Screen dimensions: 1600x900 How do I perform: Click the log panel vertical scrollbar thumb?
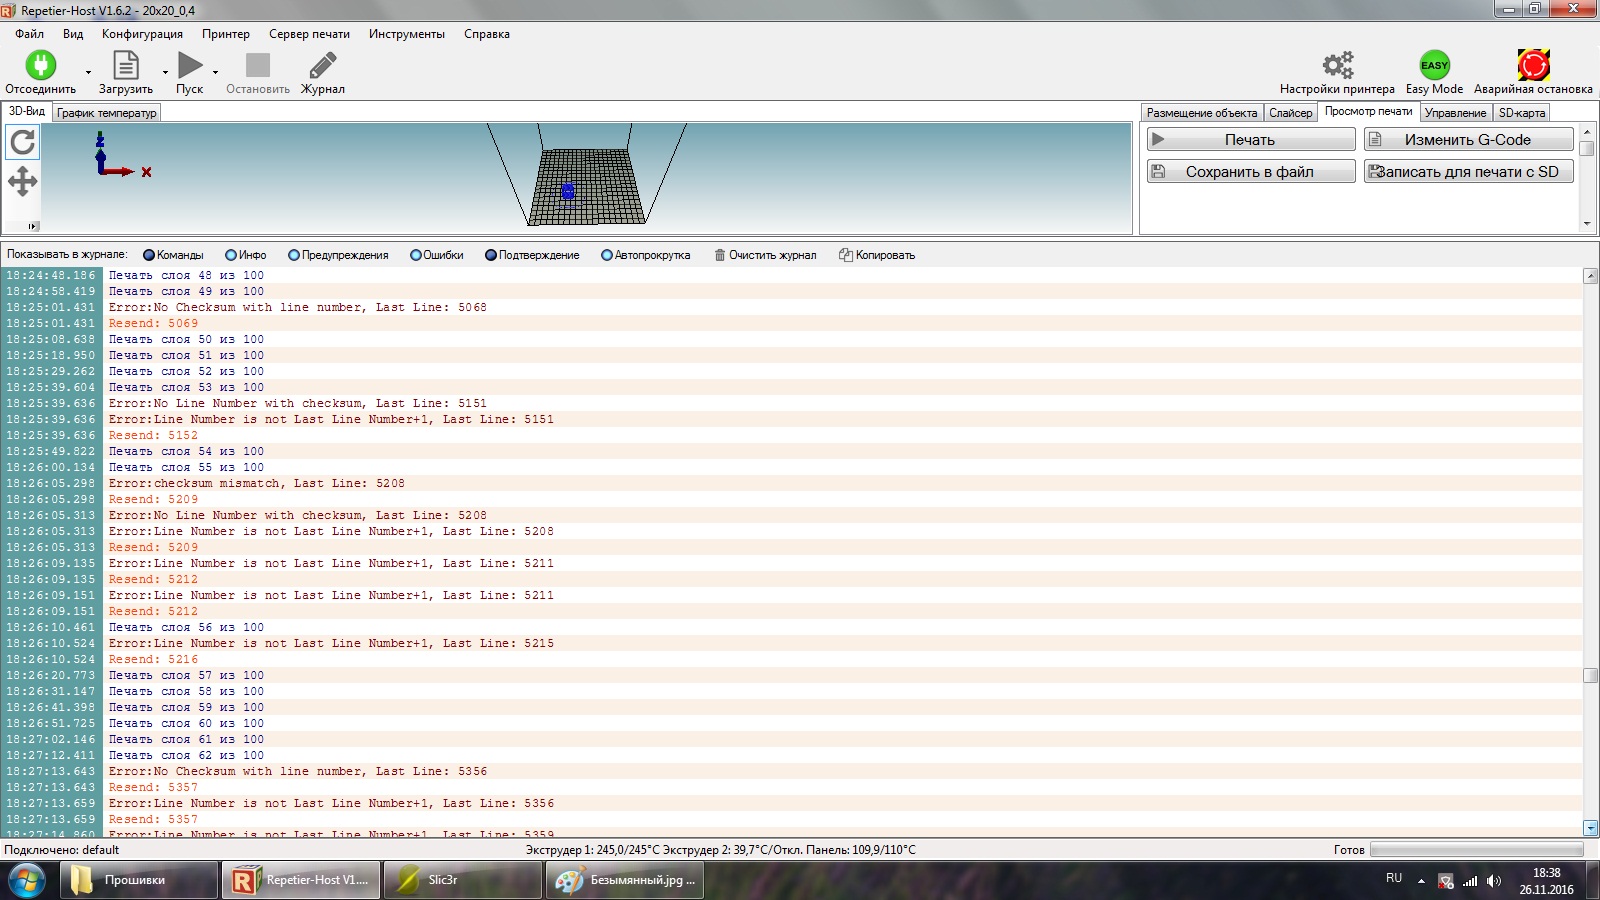click(1590, 676)
